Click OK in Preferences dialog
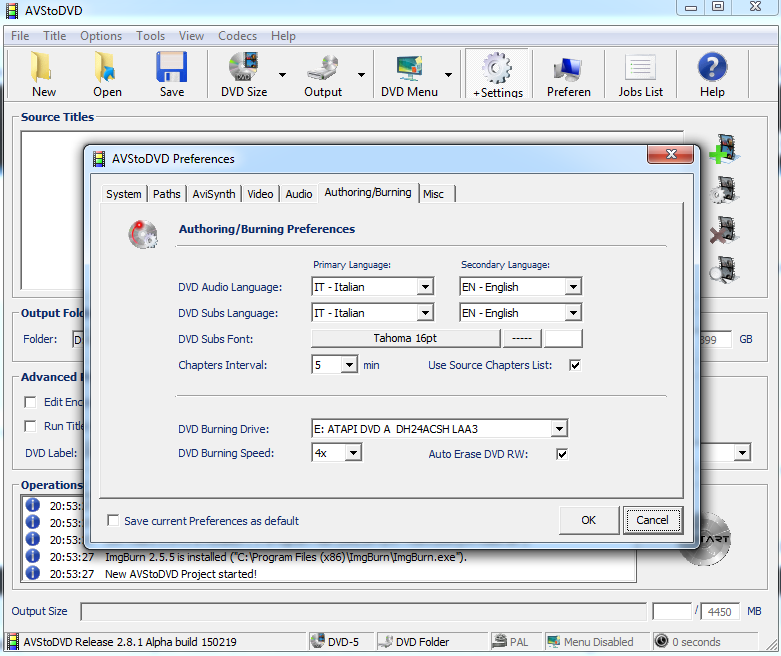781x656 pixels. point(588,520)
